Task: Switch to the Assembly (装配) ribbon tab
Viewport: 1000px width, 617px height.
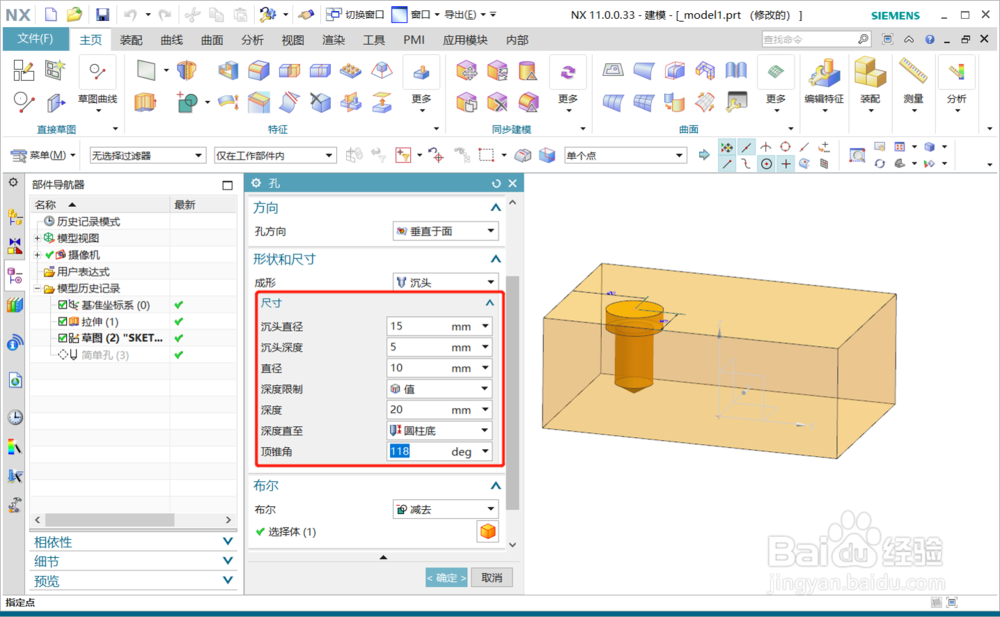Action: tap(131, 40)
